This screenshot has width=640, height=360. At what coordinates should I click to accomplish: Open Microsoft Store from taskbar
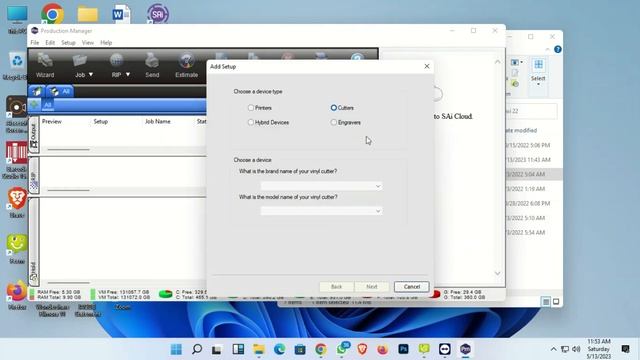pyautogui.click(x=300, y=349)
